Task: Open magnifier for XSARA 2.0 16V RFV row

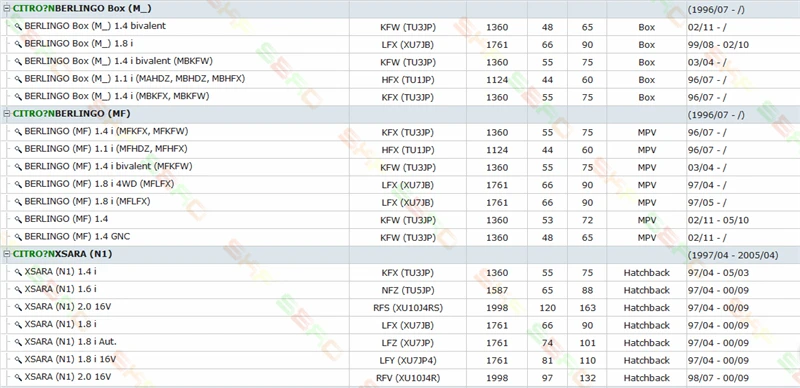Action: click(x=18, y=378)
